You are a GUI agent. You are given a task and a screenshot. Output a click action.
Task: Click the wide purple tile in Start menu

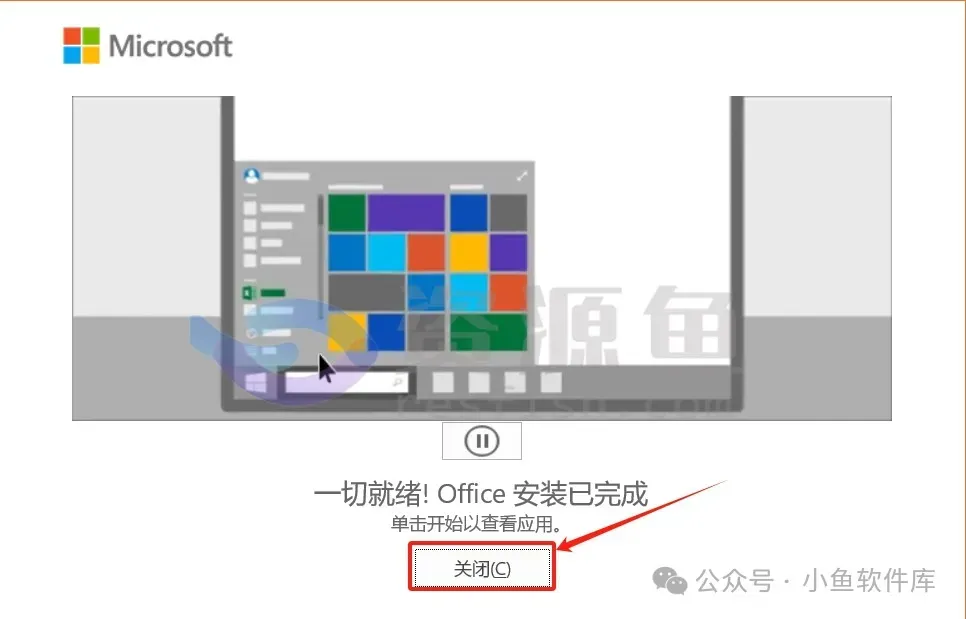point(406,212)
